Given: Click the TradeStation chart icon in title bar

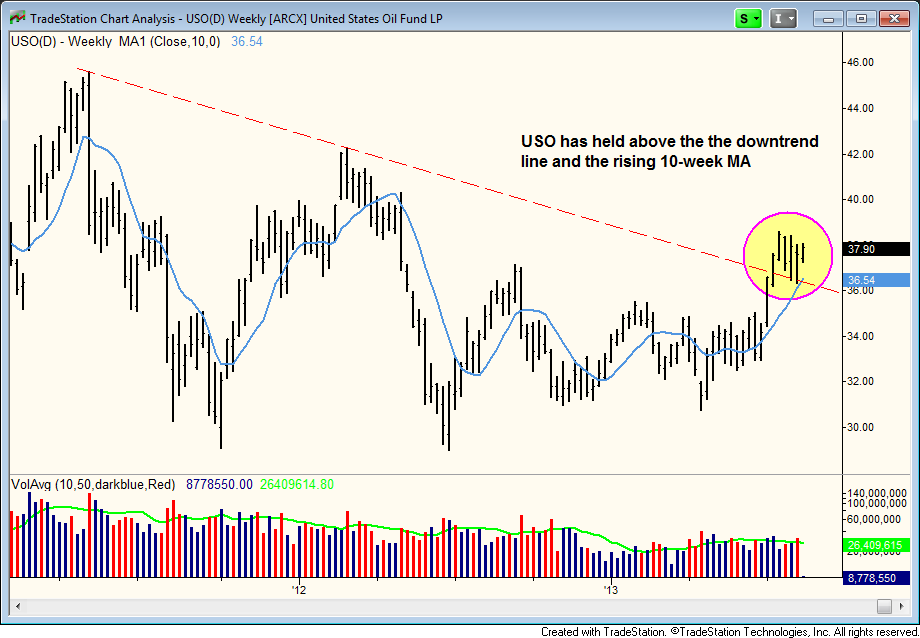Looking at the screenshot, I should pyautogui.click(x=18, y=19).
